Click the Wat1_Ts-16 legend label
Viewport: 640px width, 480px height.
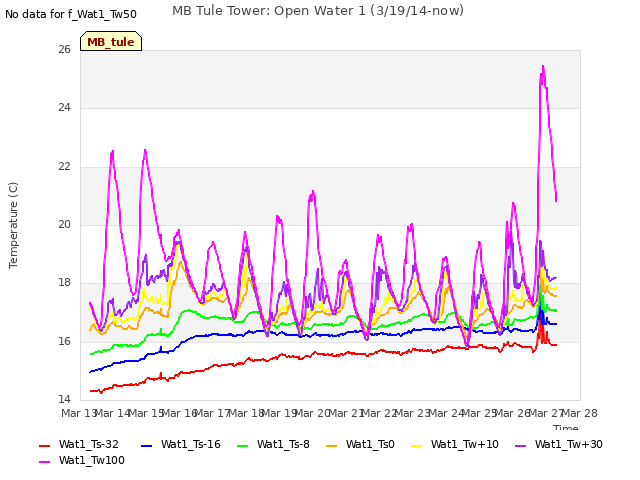pos(191,444)
